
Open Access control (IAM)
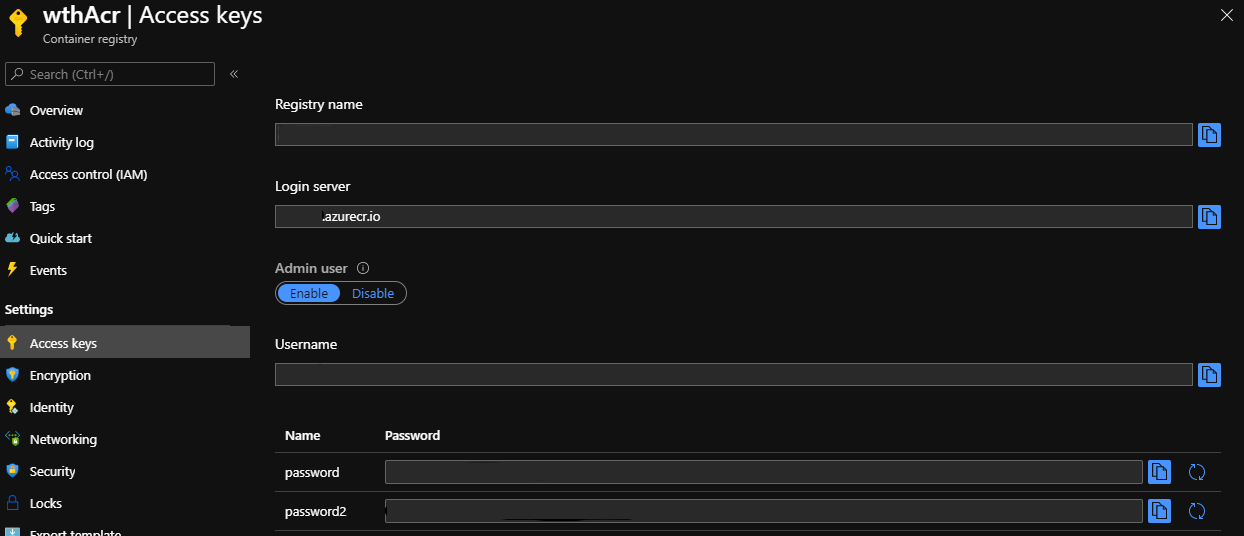[x=88, y=174]
